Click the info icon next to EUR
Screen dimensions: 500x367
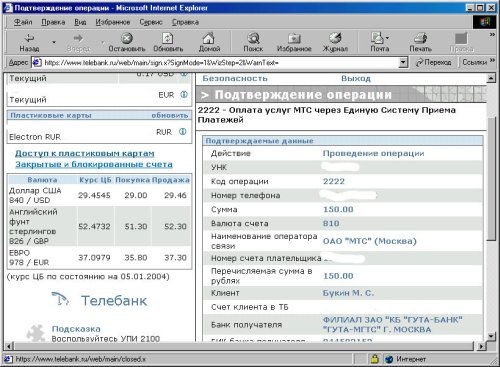184,95
